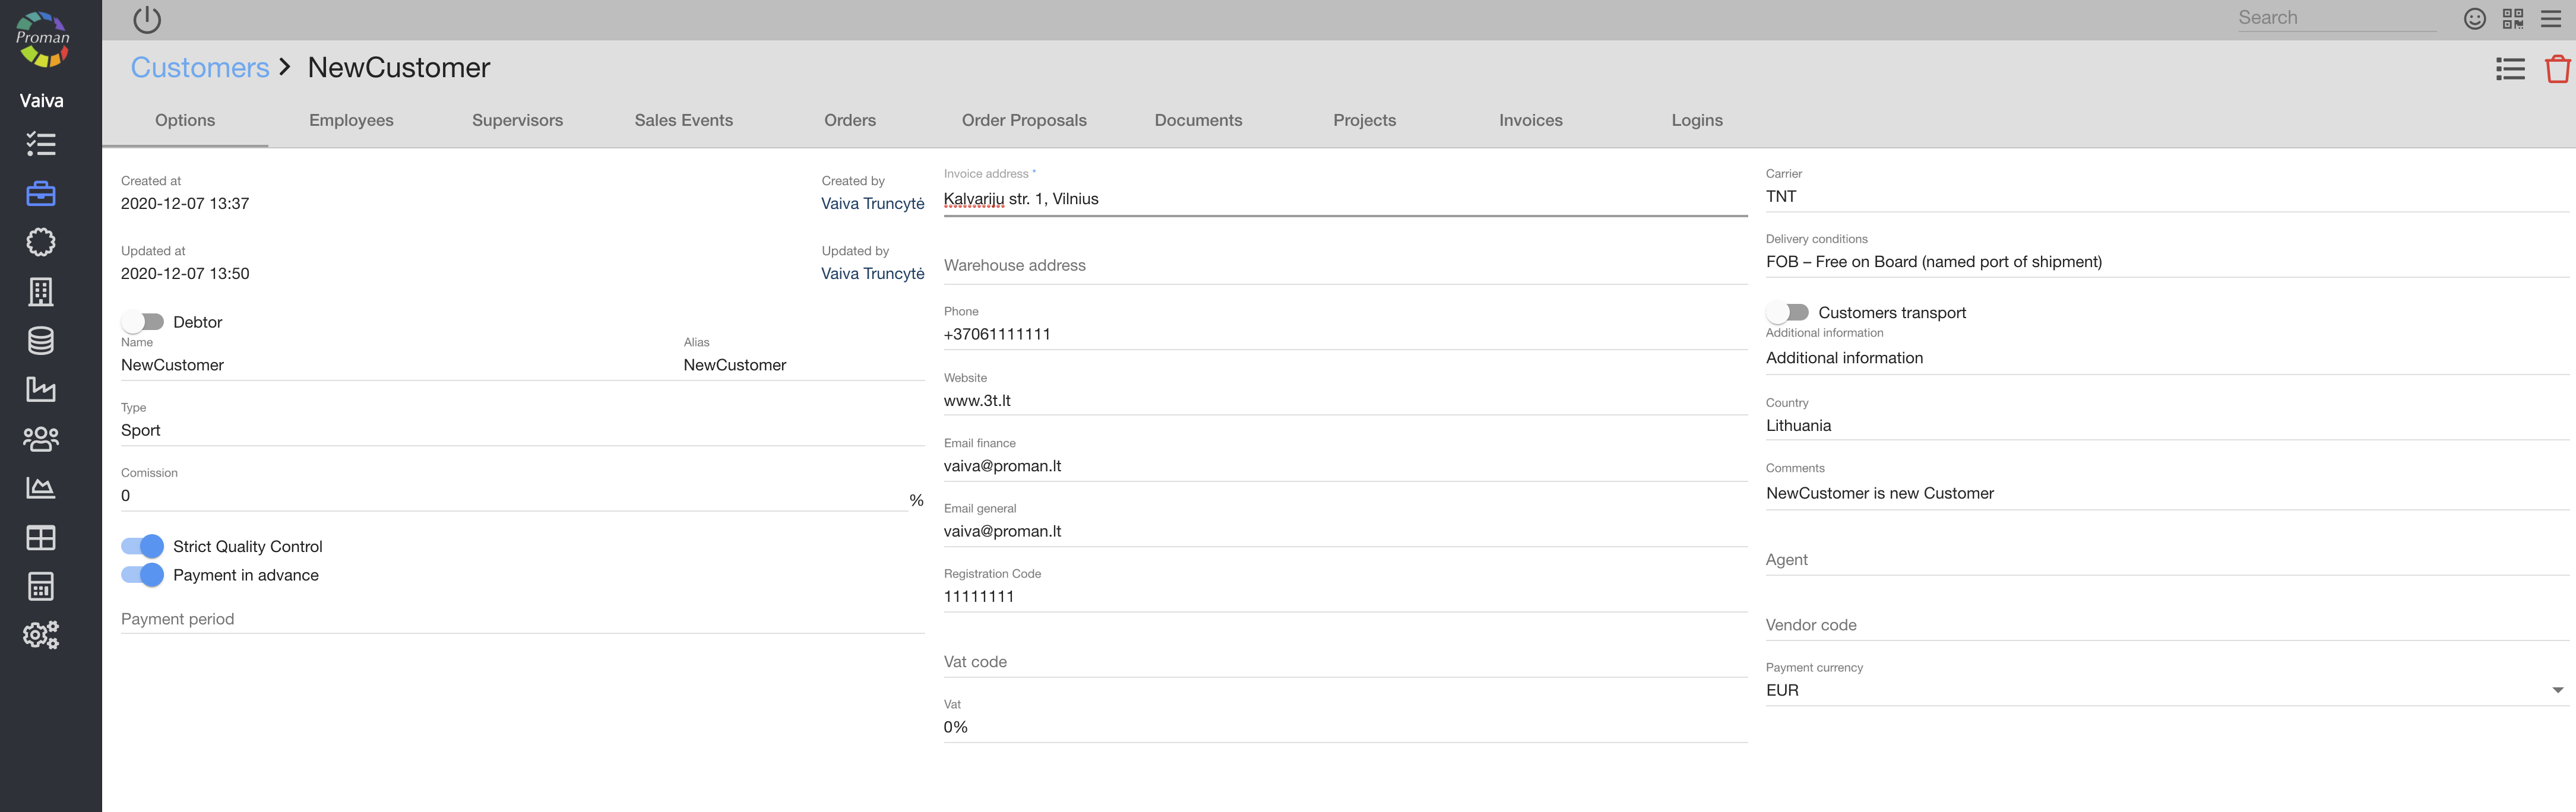Image resolution: width=2576 pixels, height=812 pixels.
Task: Click the red trash delete icon
Action: 2557,69
